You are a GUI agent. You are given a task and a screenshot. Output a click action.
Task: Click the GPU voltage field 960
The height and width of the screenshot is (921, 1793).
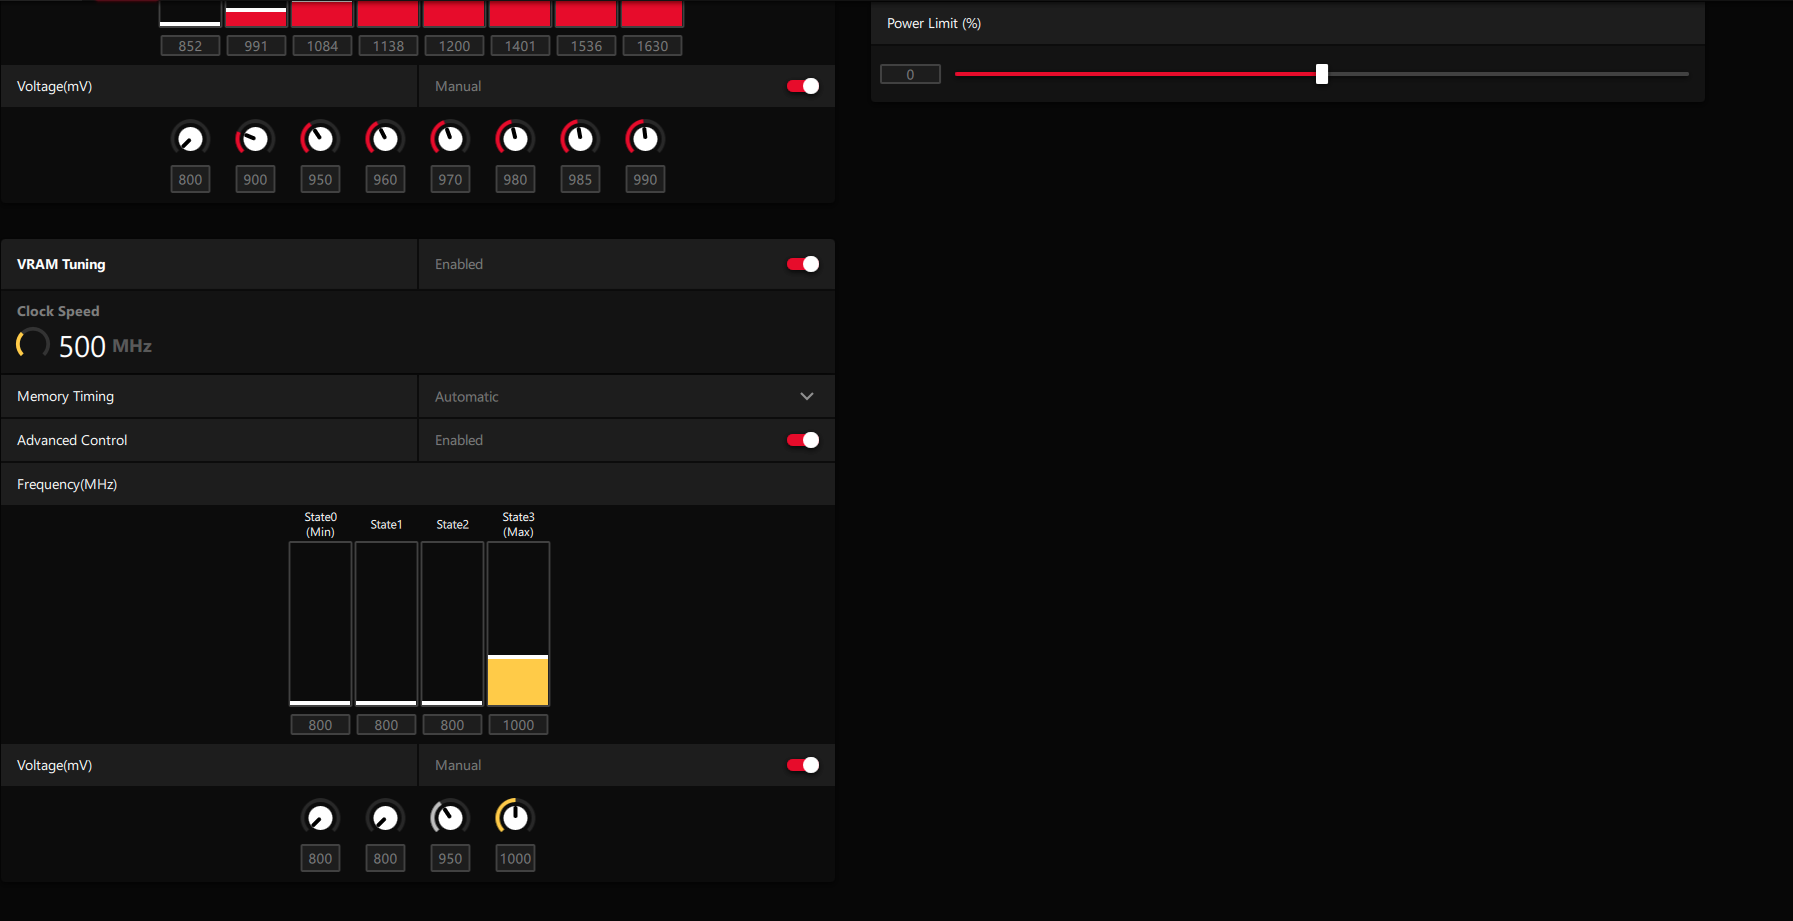[x=385, y=180]
